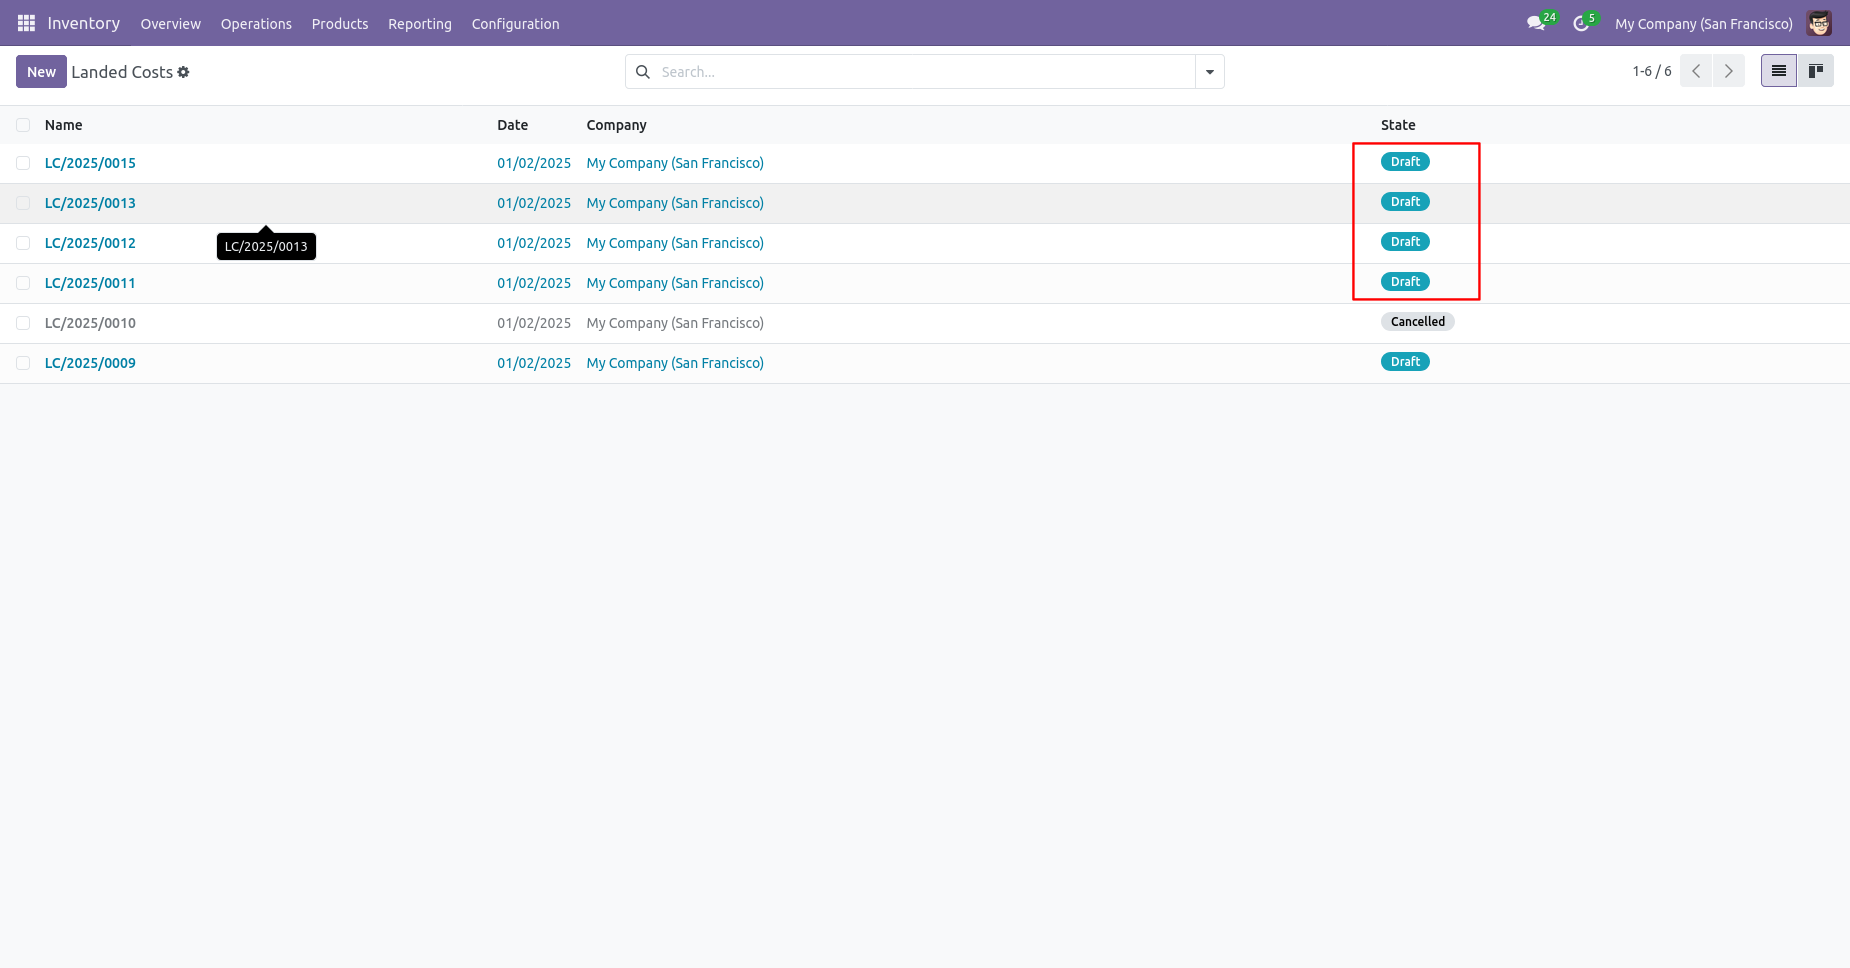Screen dimensions: 1850x968
Task: Check the box for LC/2025/0012
Action: pyautogui.click(x=23, y=243)
